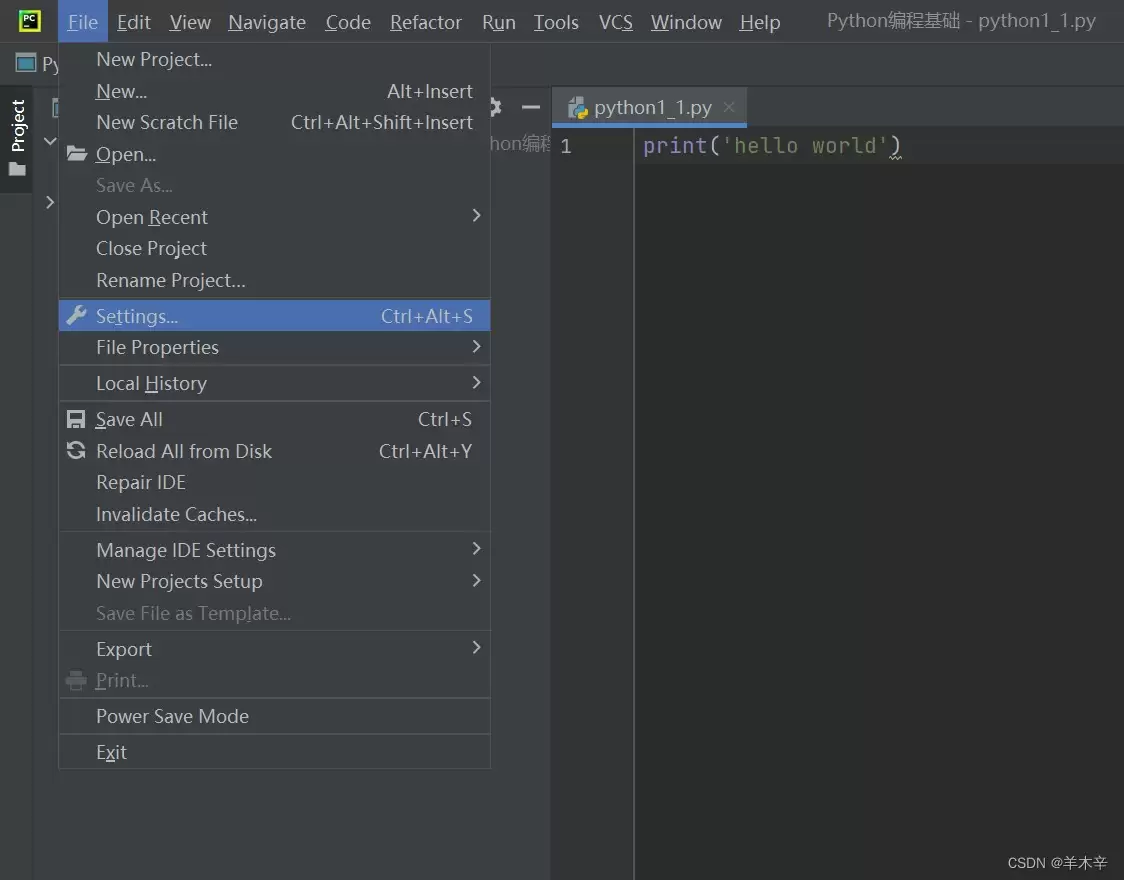Click the minus hide icon in Project panel

530,107
